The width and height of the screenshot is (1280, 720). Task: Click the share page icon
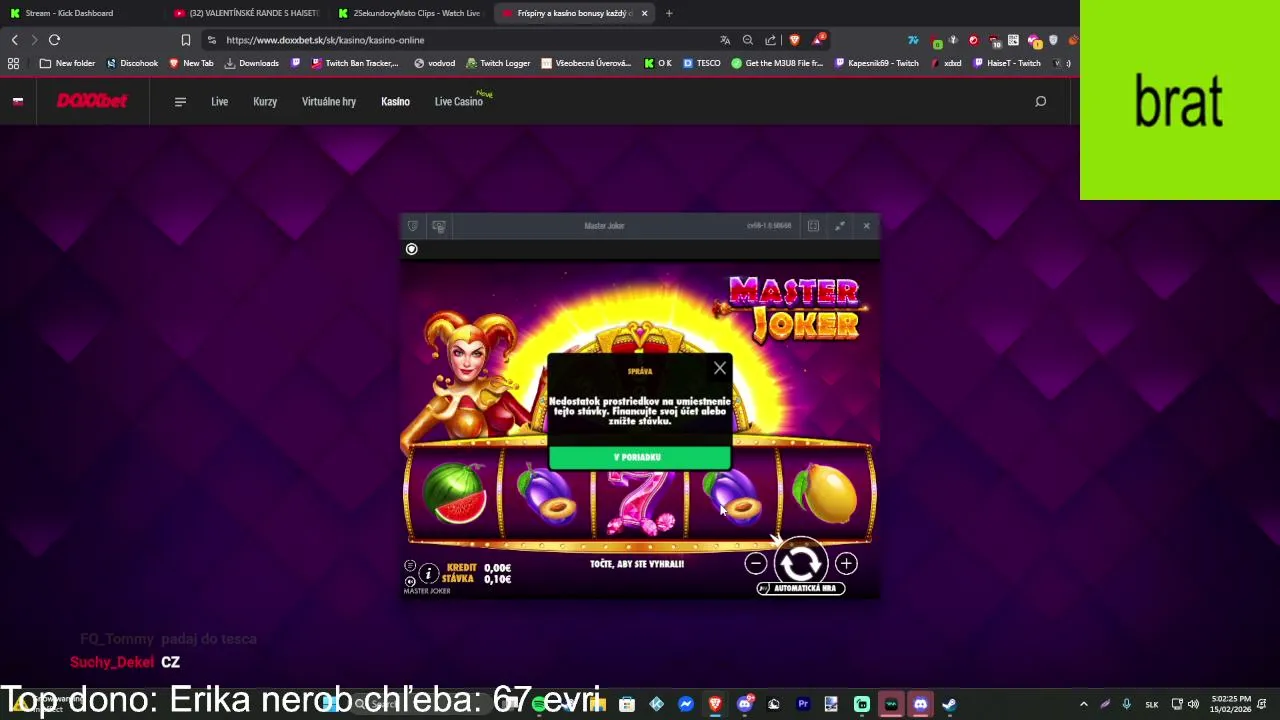tap(770, 40)
